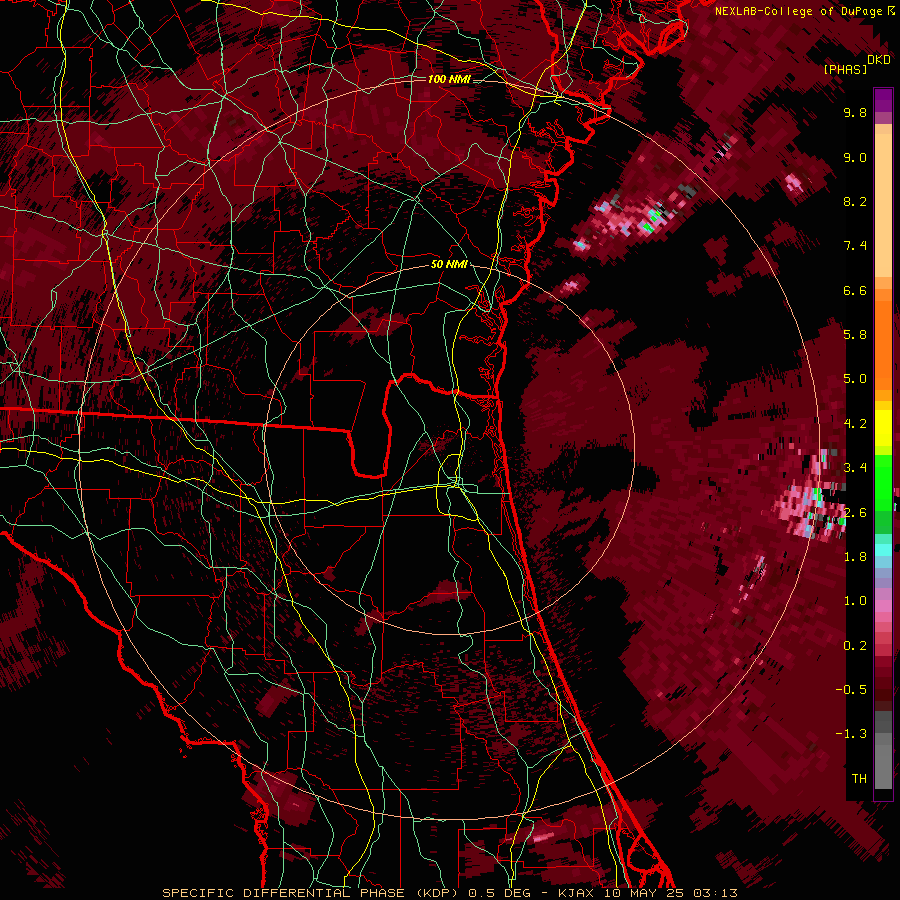This screenshot has width=900, height=900.
Task: Click the yellow segment of the color bar
Action: tap(883, 428)
